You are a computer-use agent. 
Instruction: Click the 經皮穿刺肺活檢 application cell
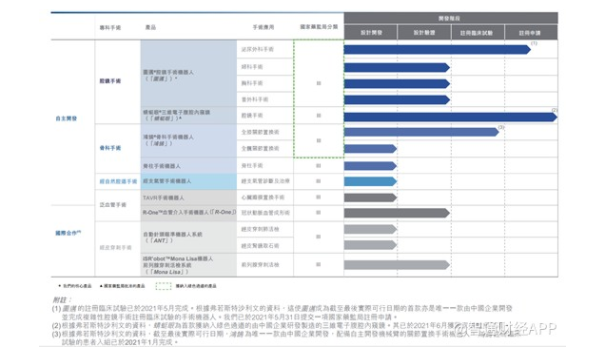pos(265,229)
